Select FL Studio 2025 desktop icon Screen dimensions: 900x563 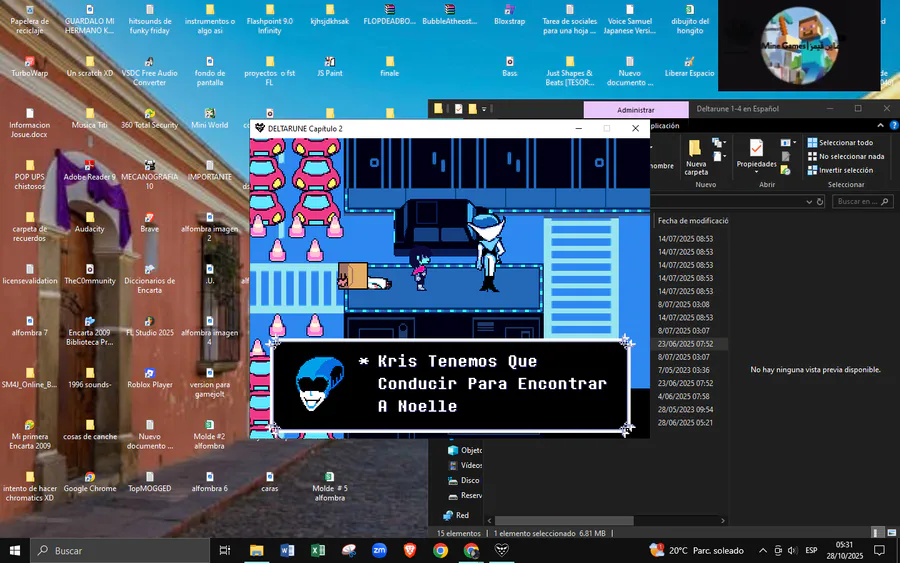[149, 326]
